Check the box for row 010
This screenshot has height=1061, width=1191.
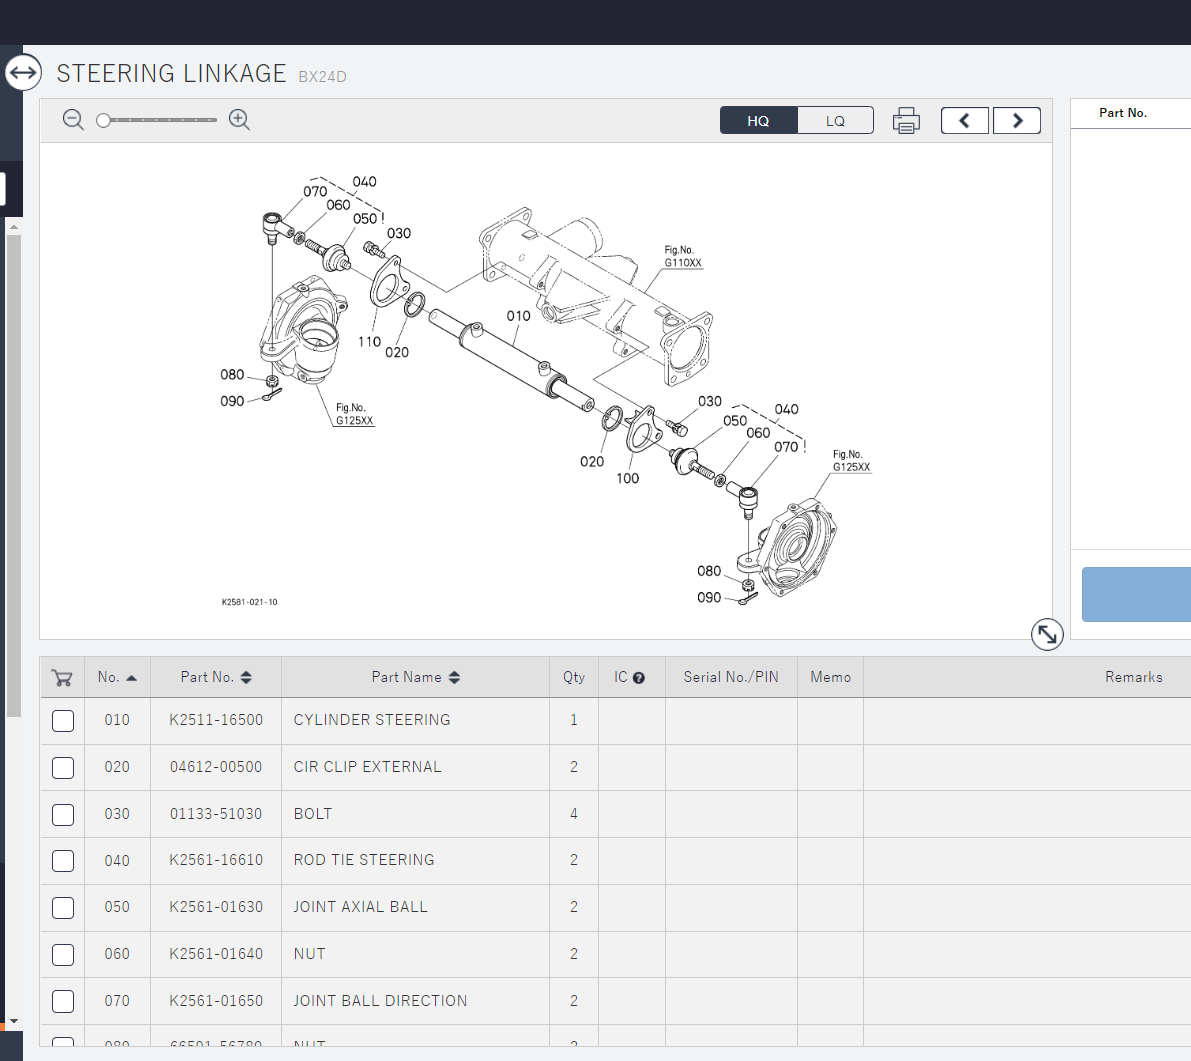point(63,721)
